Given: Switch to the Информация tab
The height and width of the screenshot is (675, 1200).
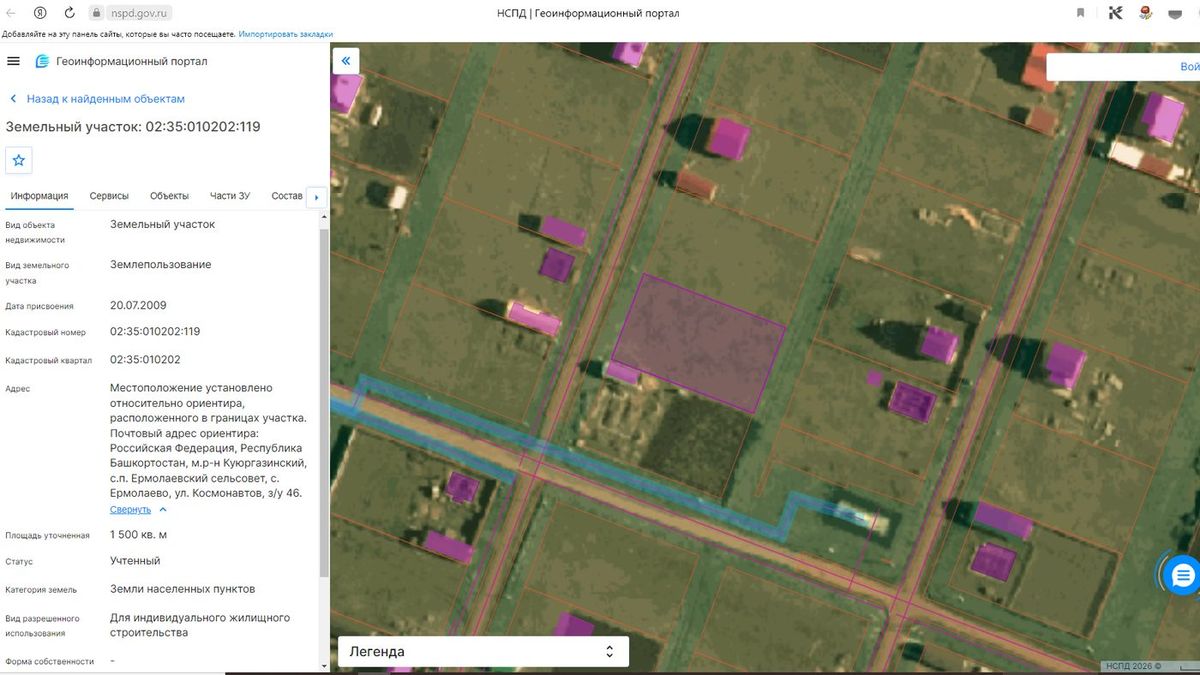Looking at the screenshot, I should 39,196.
